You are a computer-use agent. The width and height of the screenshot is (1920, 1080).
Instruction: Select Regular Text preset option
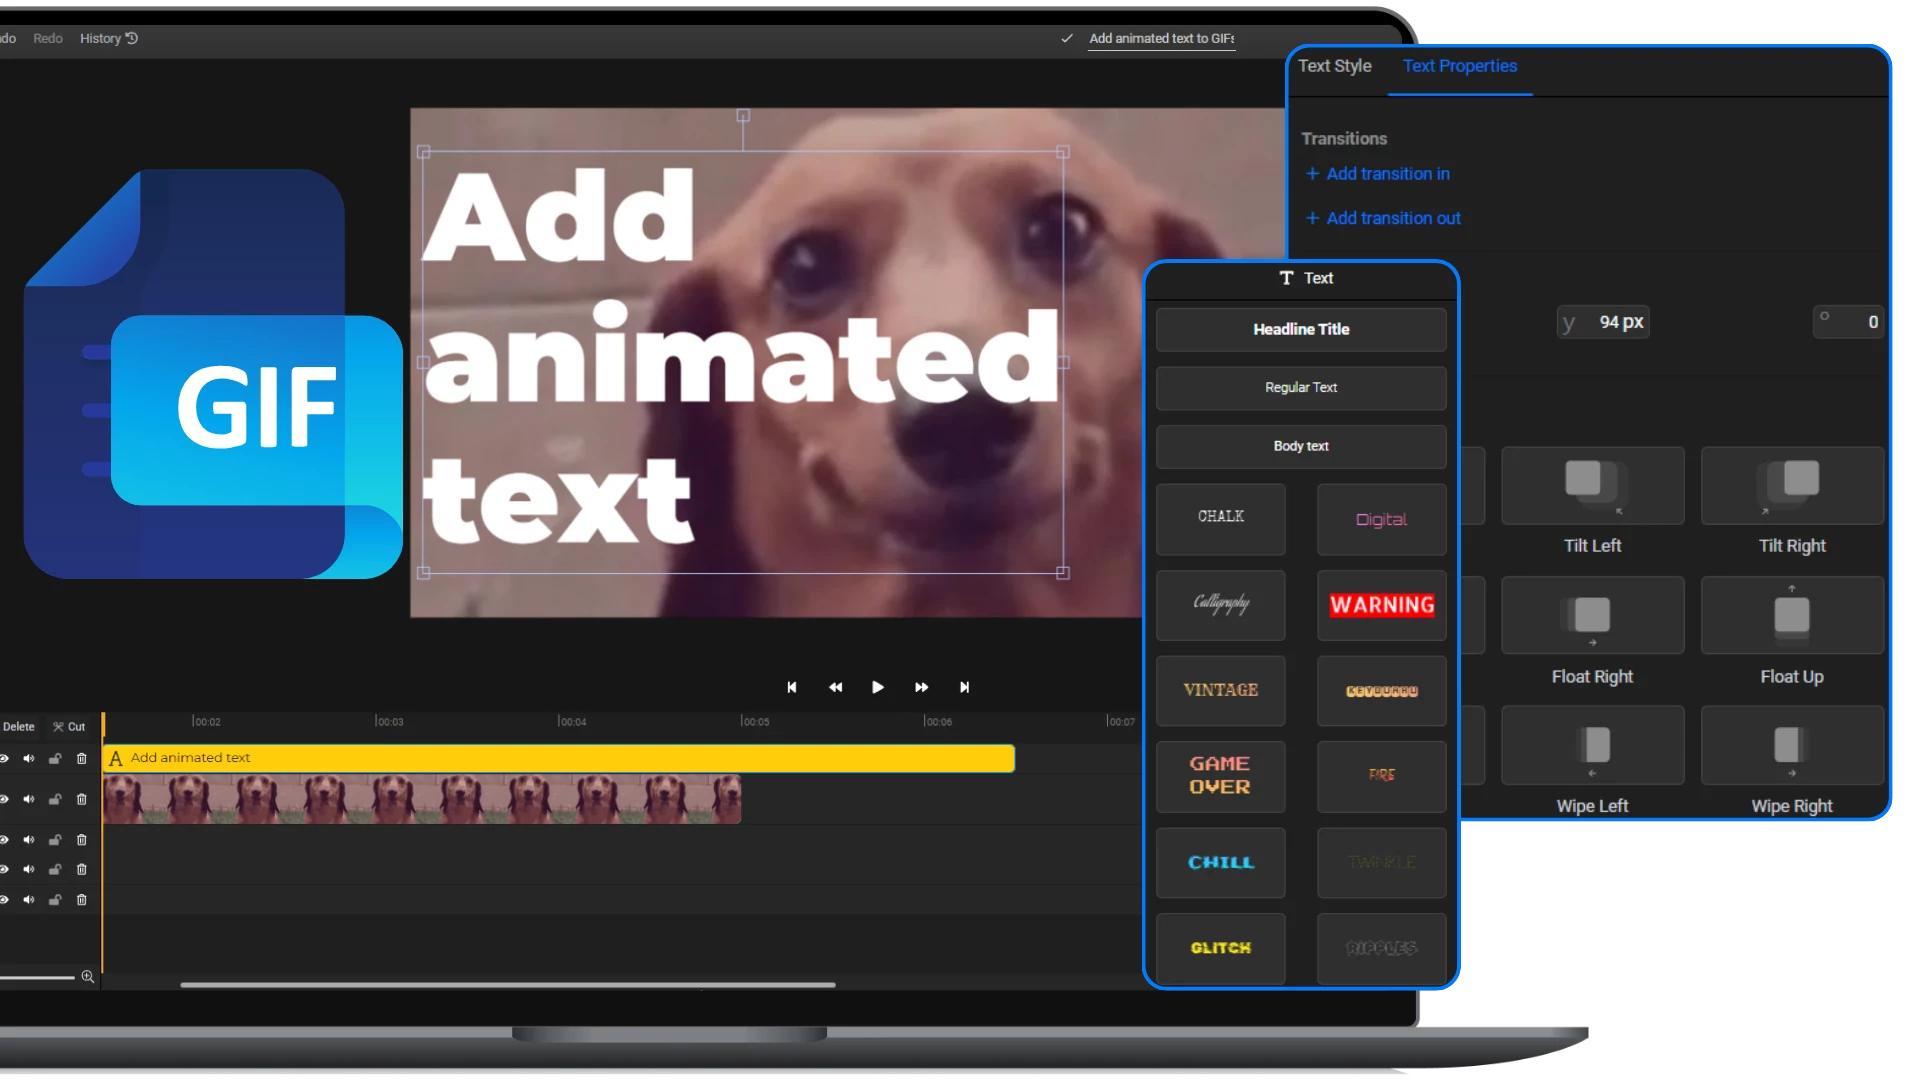tap(1300, 388)
